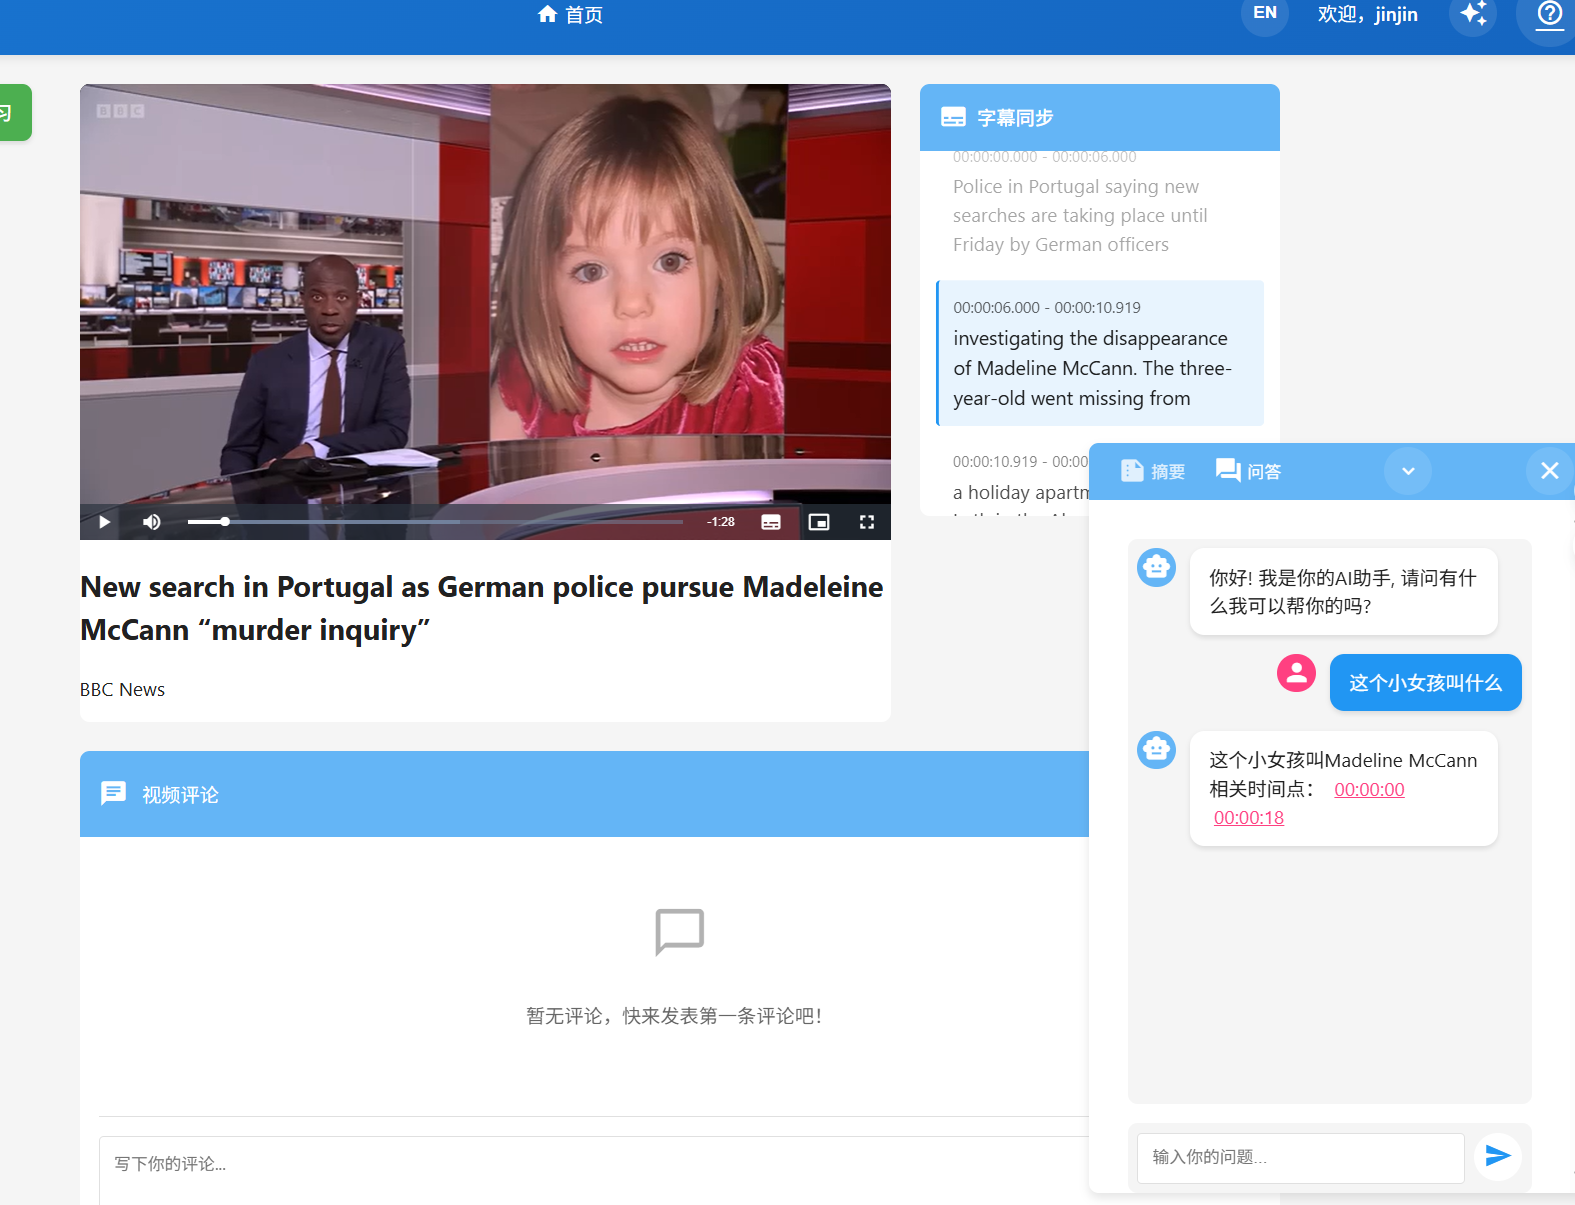Click the 暂无评论 empty comments message
1575x1205 pixels.
tap(674, 1016)
